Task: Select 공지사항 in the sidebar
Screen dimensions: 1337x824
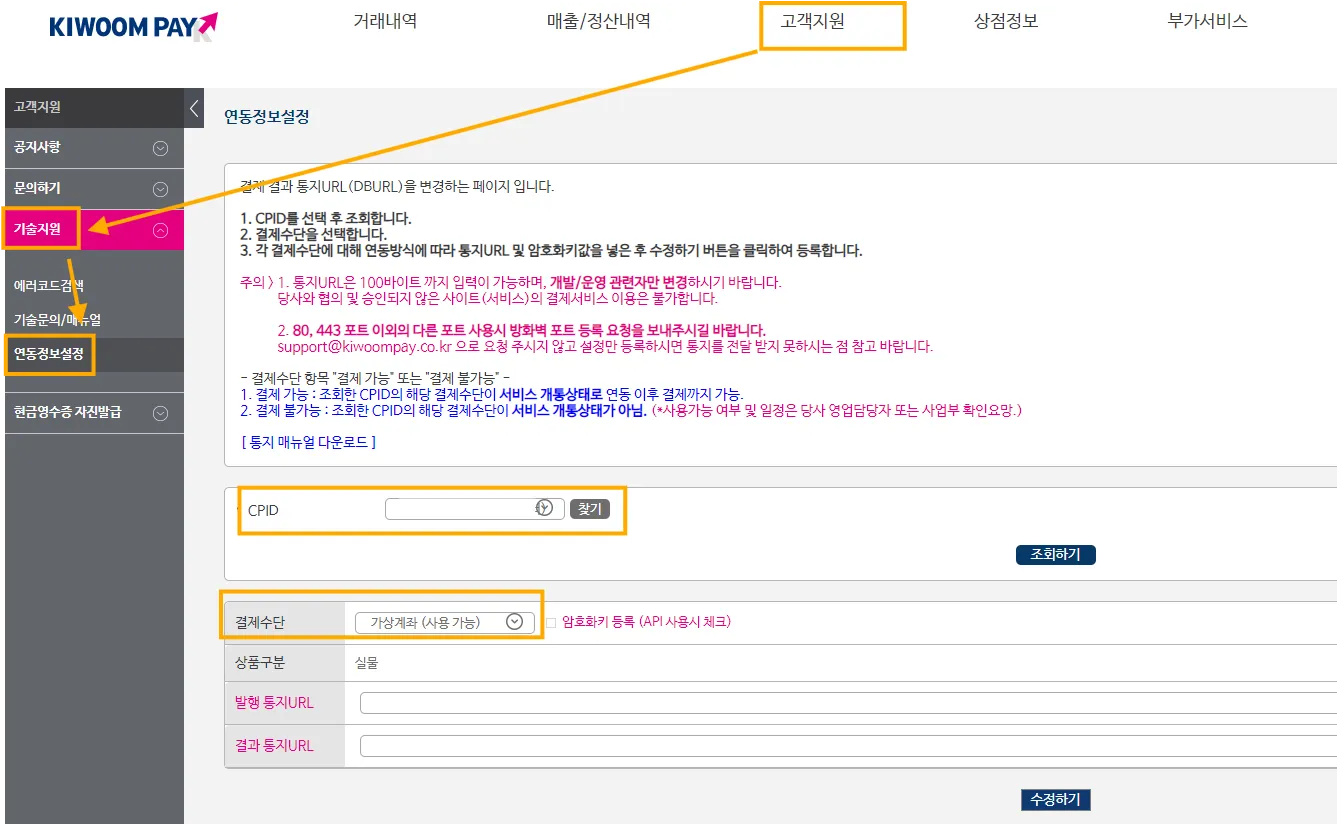Action: click(37, 148)
